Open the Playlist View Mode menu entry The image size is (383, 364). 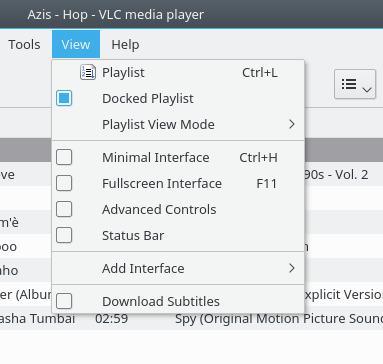[x=178, y=124]
